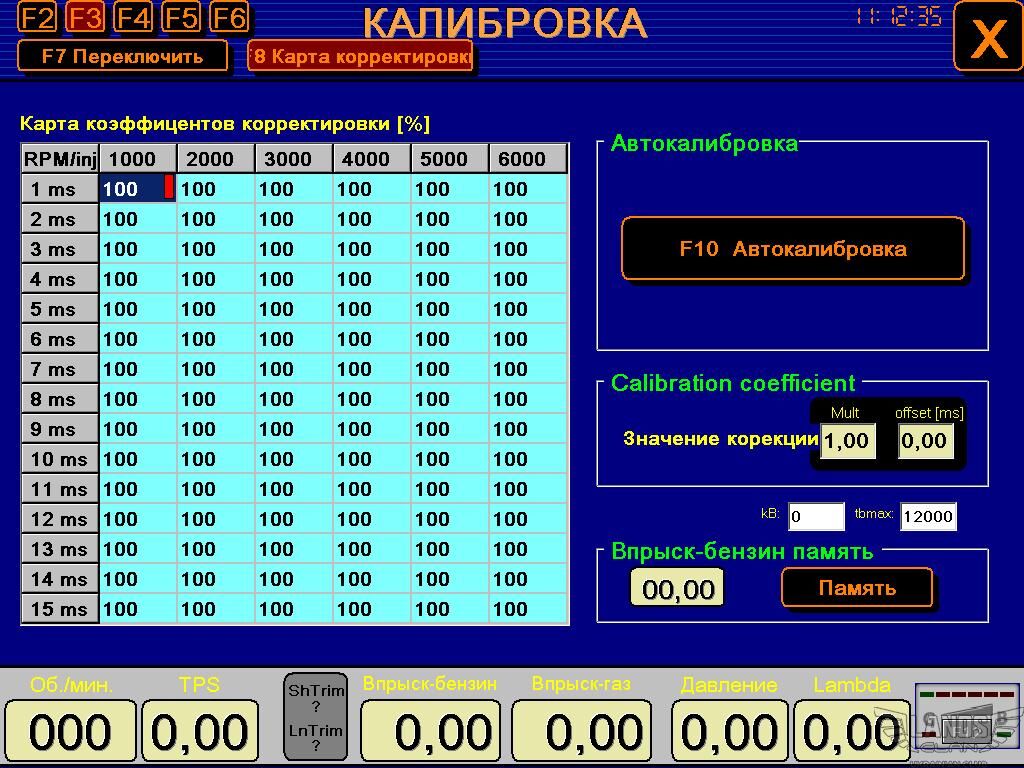Click the offset [ms] field
Viewport: 1024px width, 768px height.
coord(924,441)
